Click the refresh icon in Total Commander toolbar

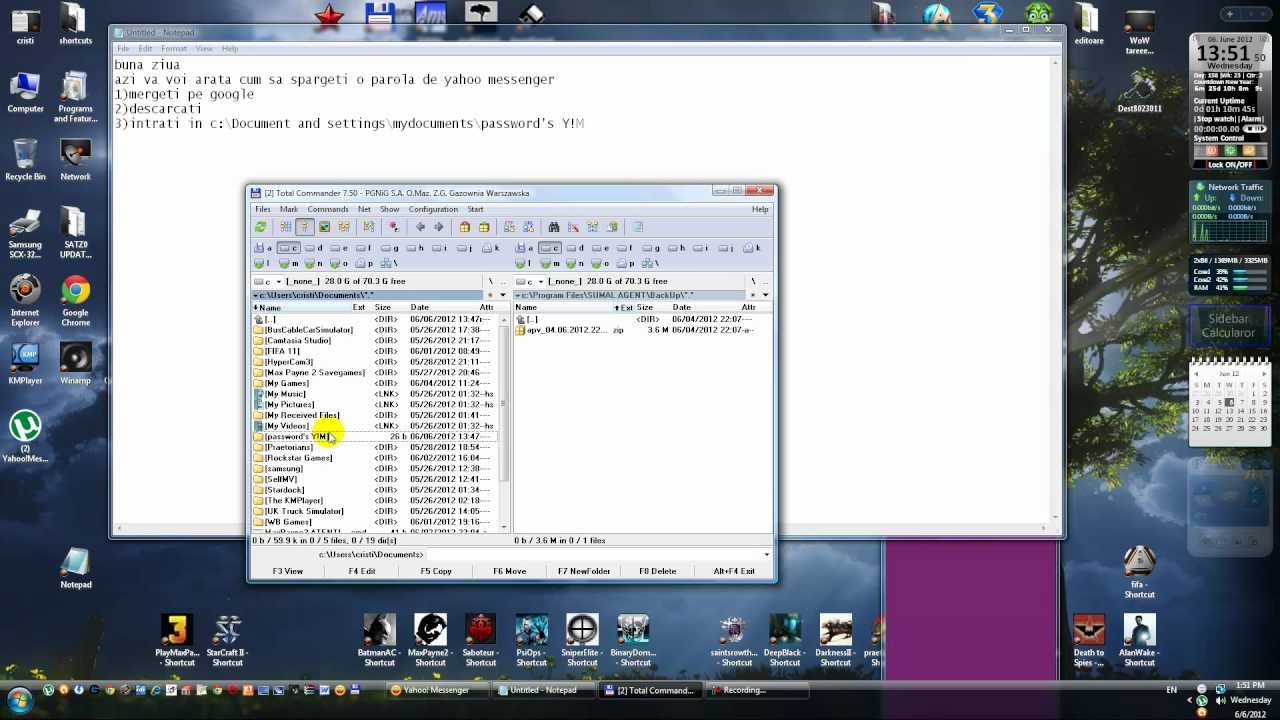pyautogui.click(x=260, y=227)
